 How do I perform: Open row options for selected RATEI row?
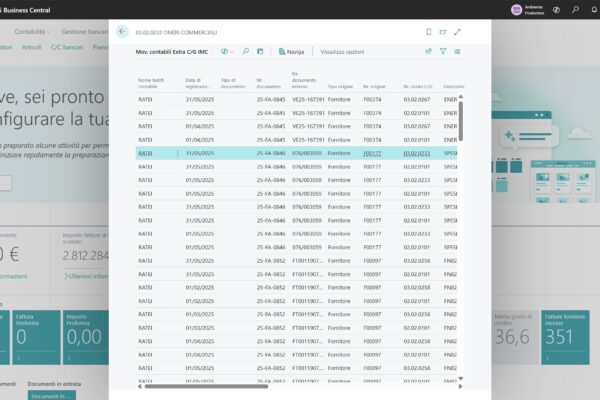[x=178, y=153]
